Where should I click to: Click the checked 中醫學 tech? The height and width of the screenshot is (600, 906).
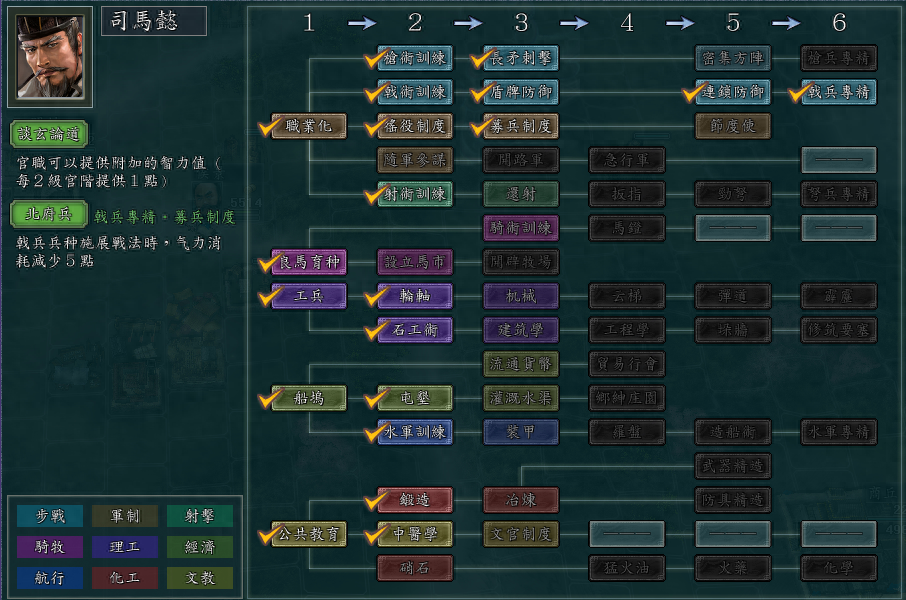point(415,534)
